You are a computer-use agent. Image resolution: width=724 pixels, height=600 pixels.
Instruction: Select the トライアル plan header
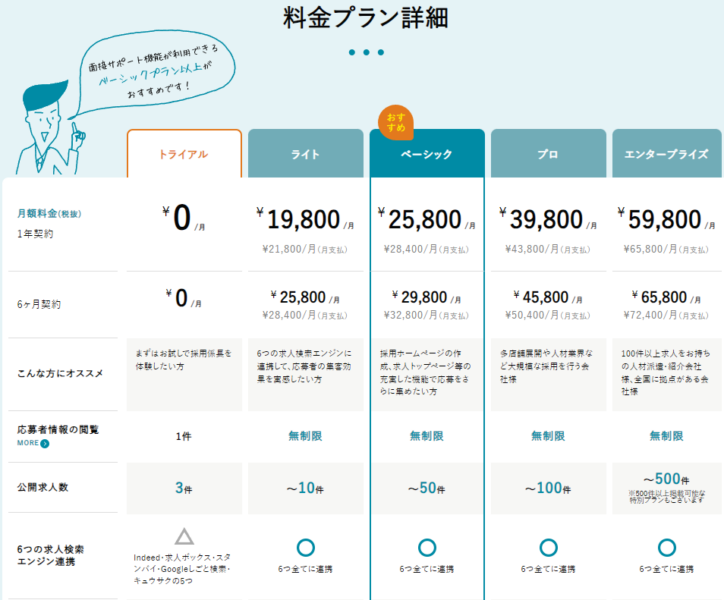point(184,154)
